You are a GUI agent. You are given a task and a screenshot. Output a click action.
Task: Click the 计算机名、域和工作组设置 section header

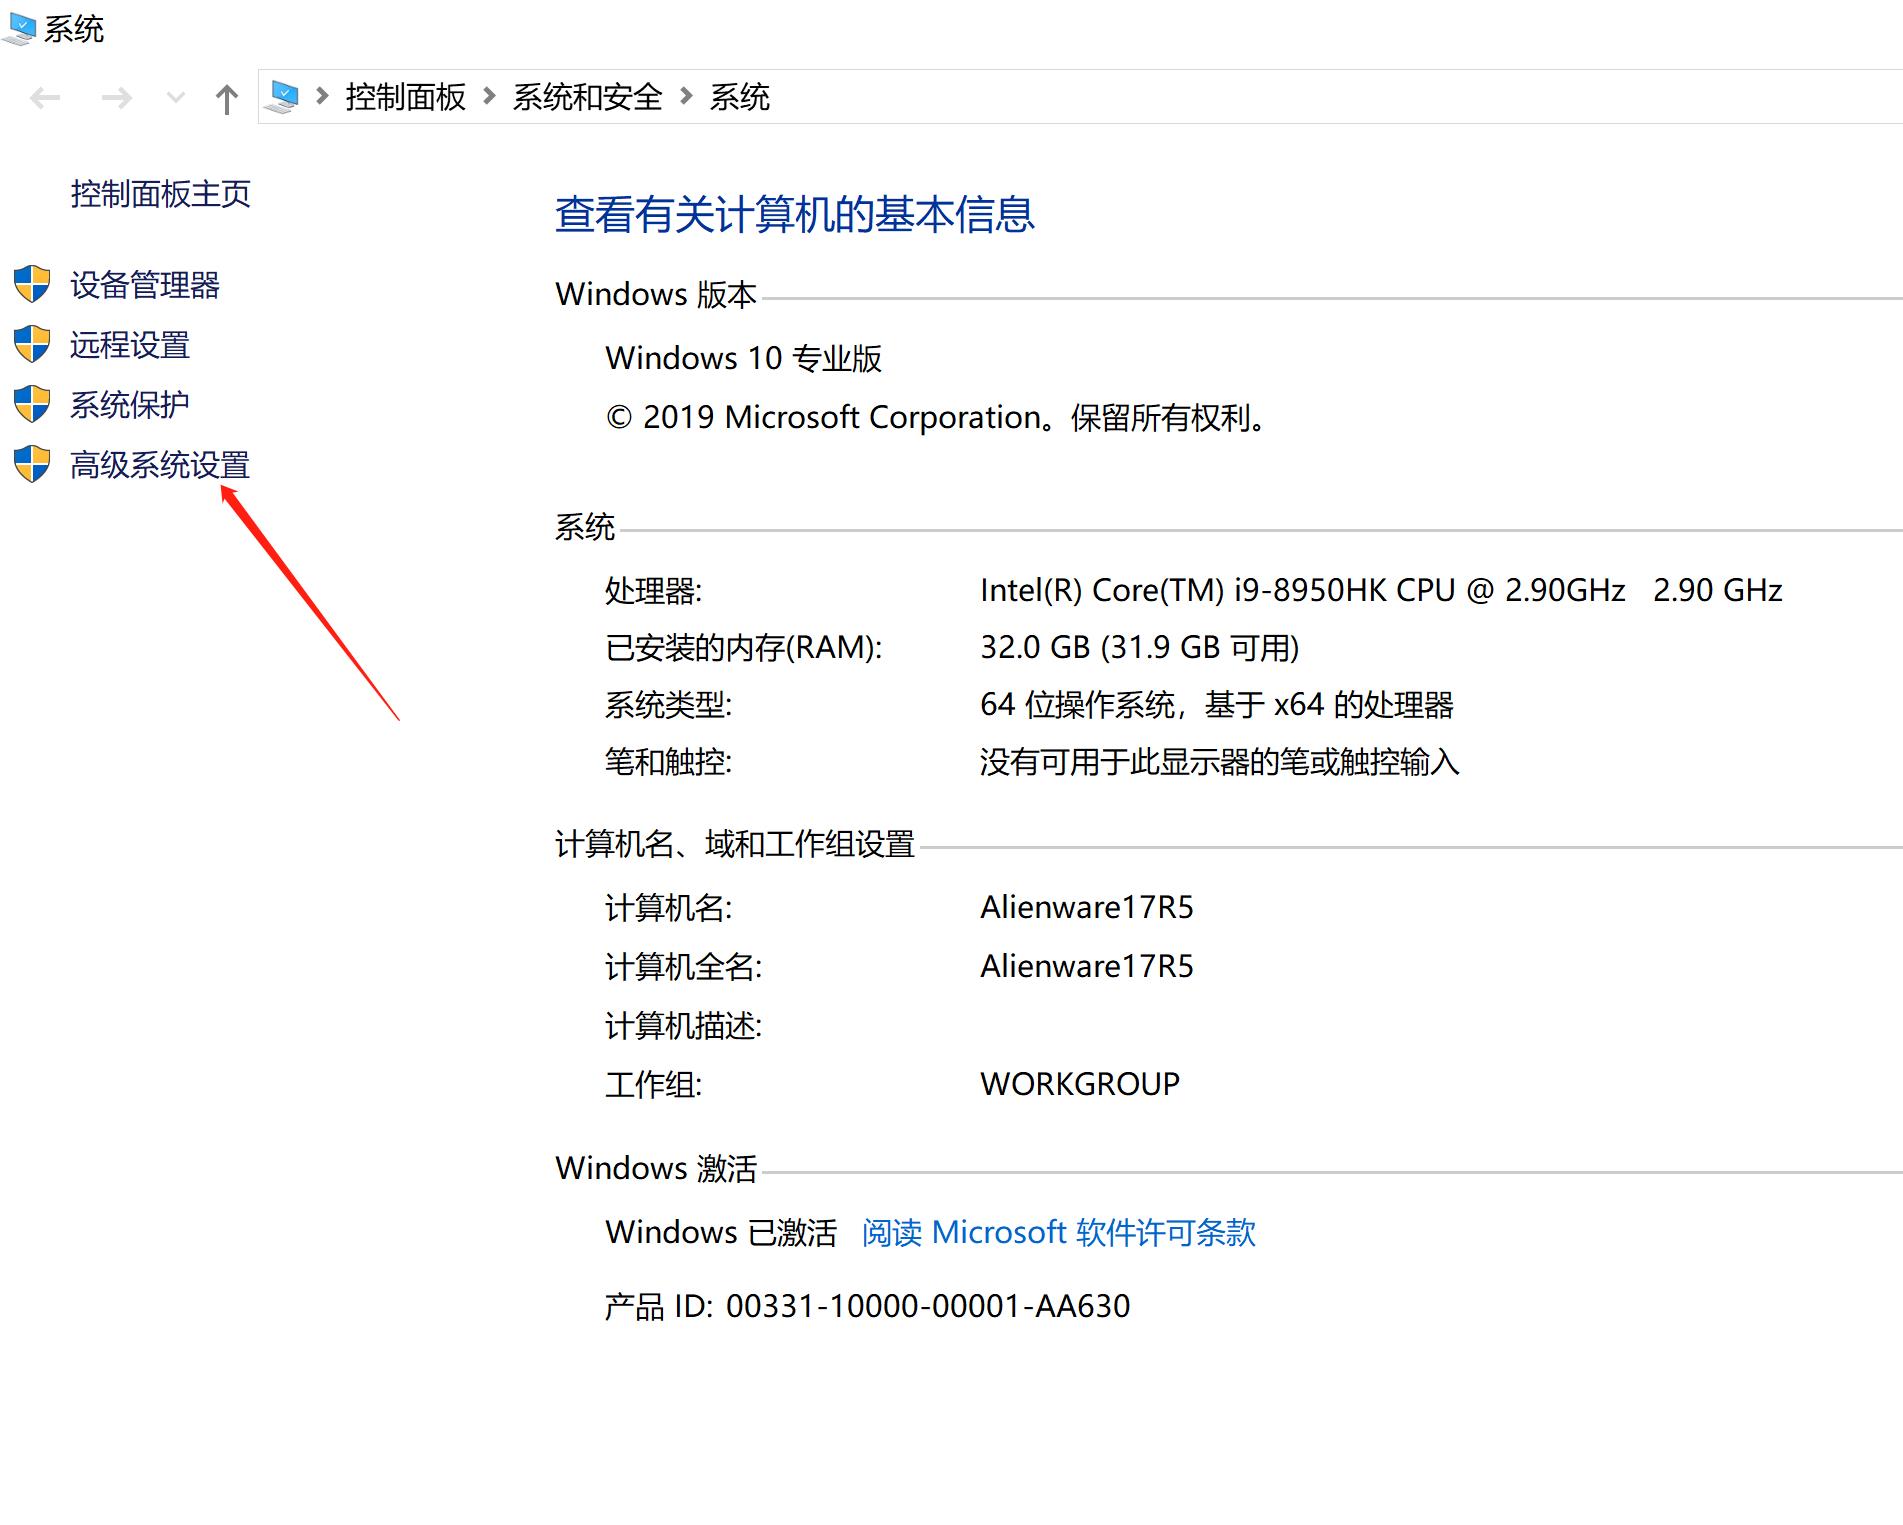coord(735,844)
